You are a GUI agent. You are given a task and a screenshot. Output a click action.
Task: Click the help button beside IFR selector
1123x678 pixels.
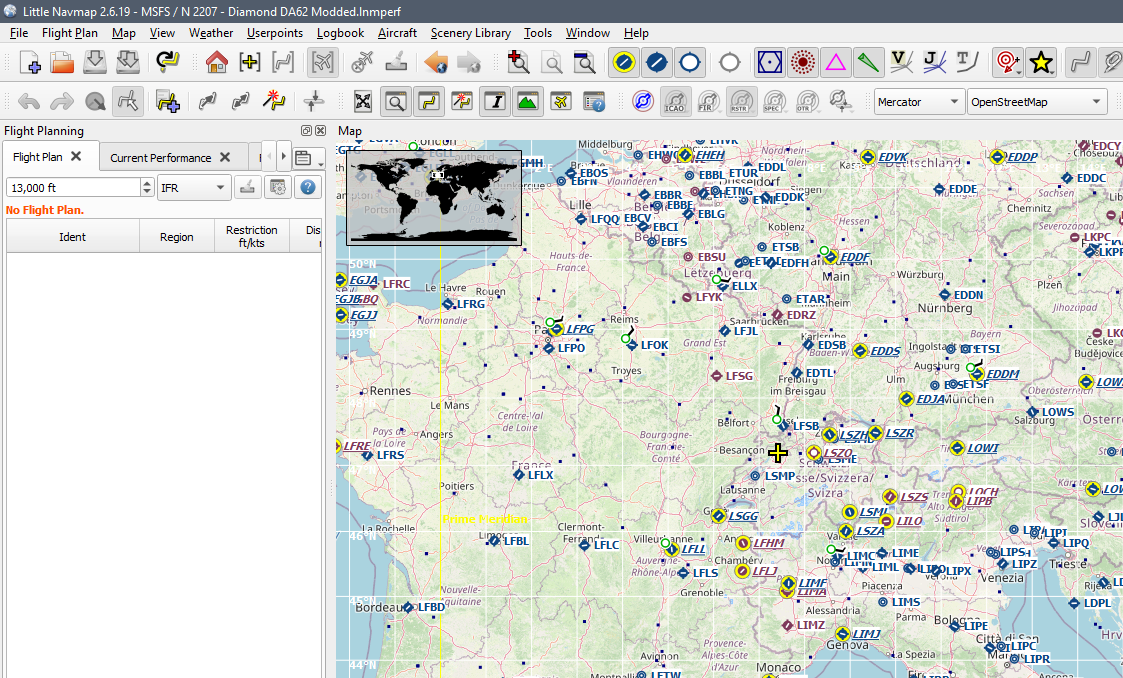pos(308,188)
